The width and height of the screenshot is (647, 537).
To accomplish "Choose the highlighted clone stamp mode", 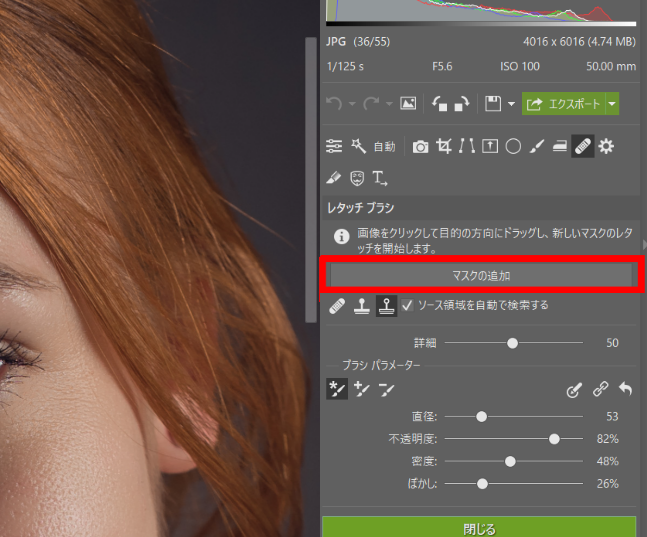I will pos(387,306).
